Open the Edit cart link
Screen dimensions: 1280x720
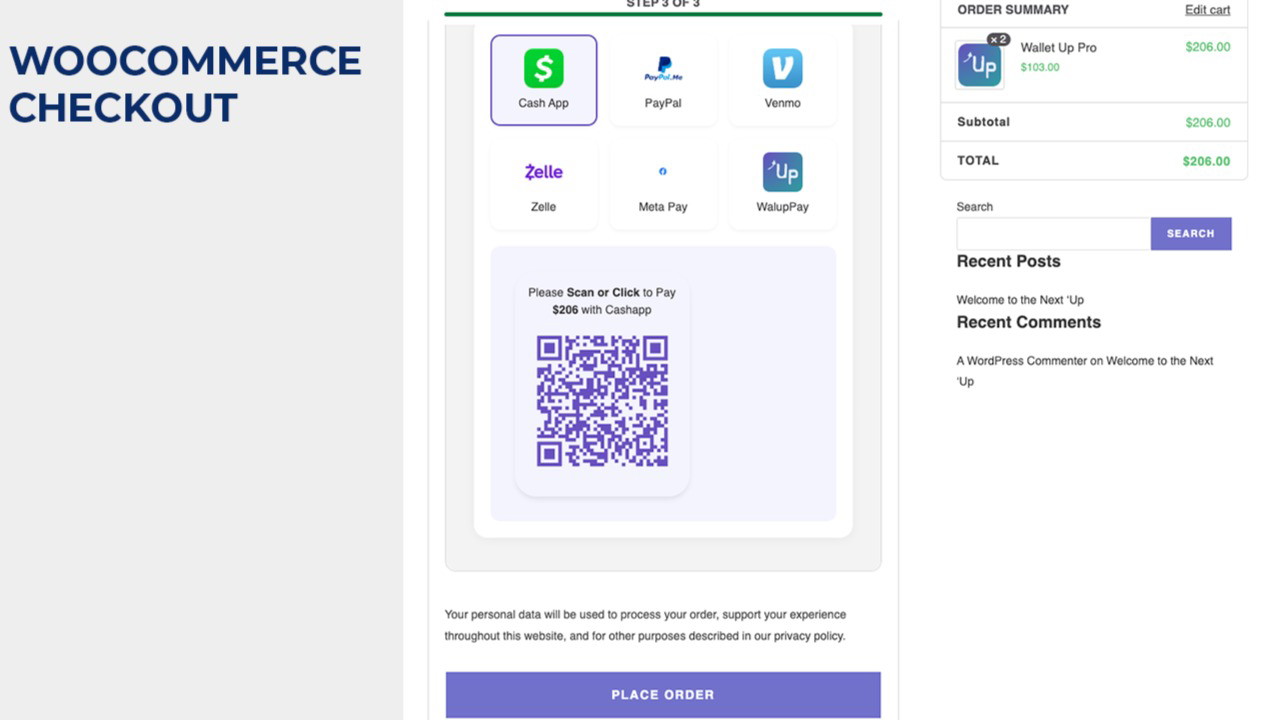[1207, 10]
